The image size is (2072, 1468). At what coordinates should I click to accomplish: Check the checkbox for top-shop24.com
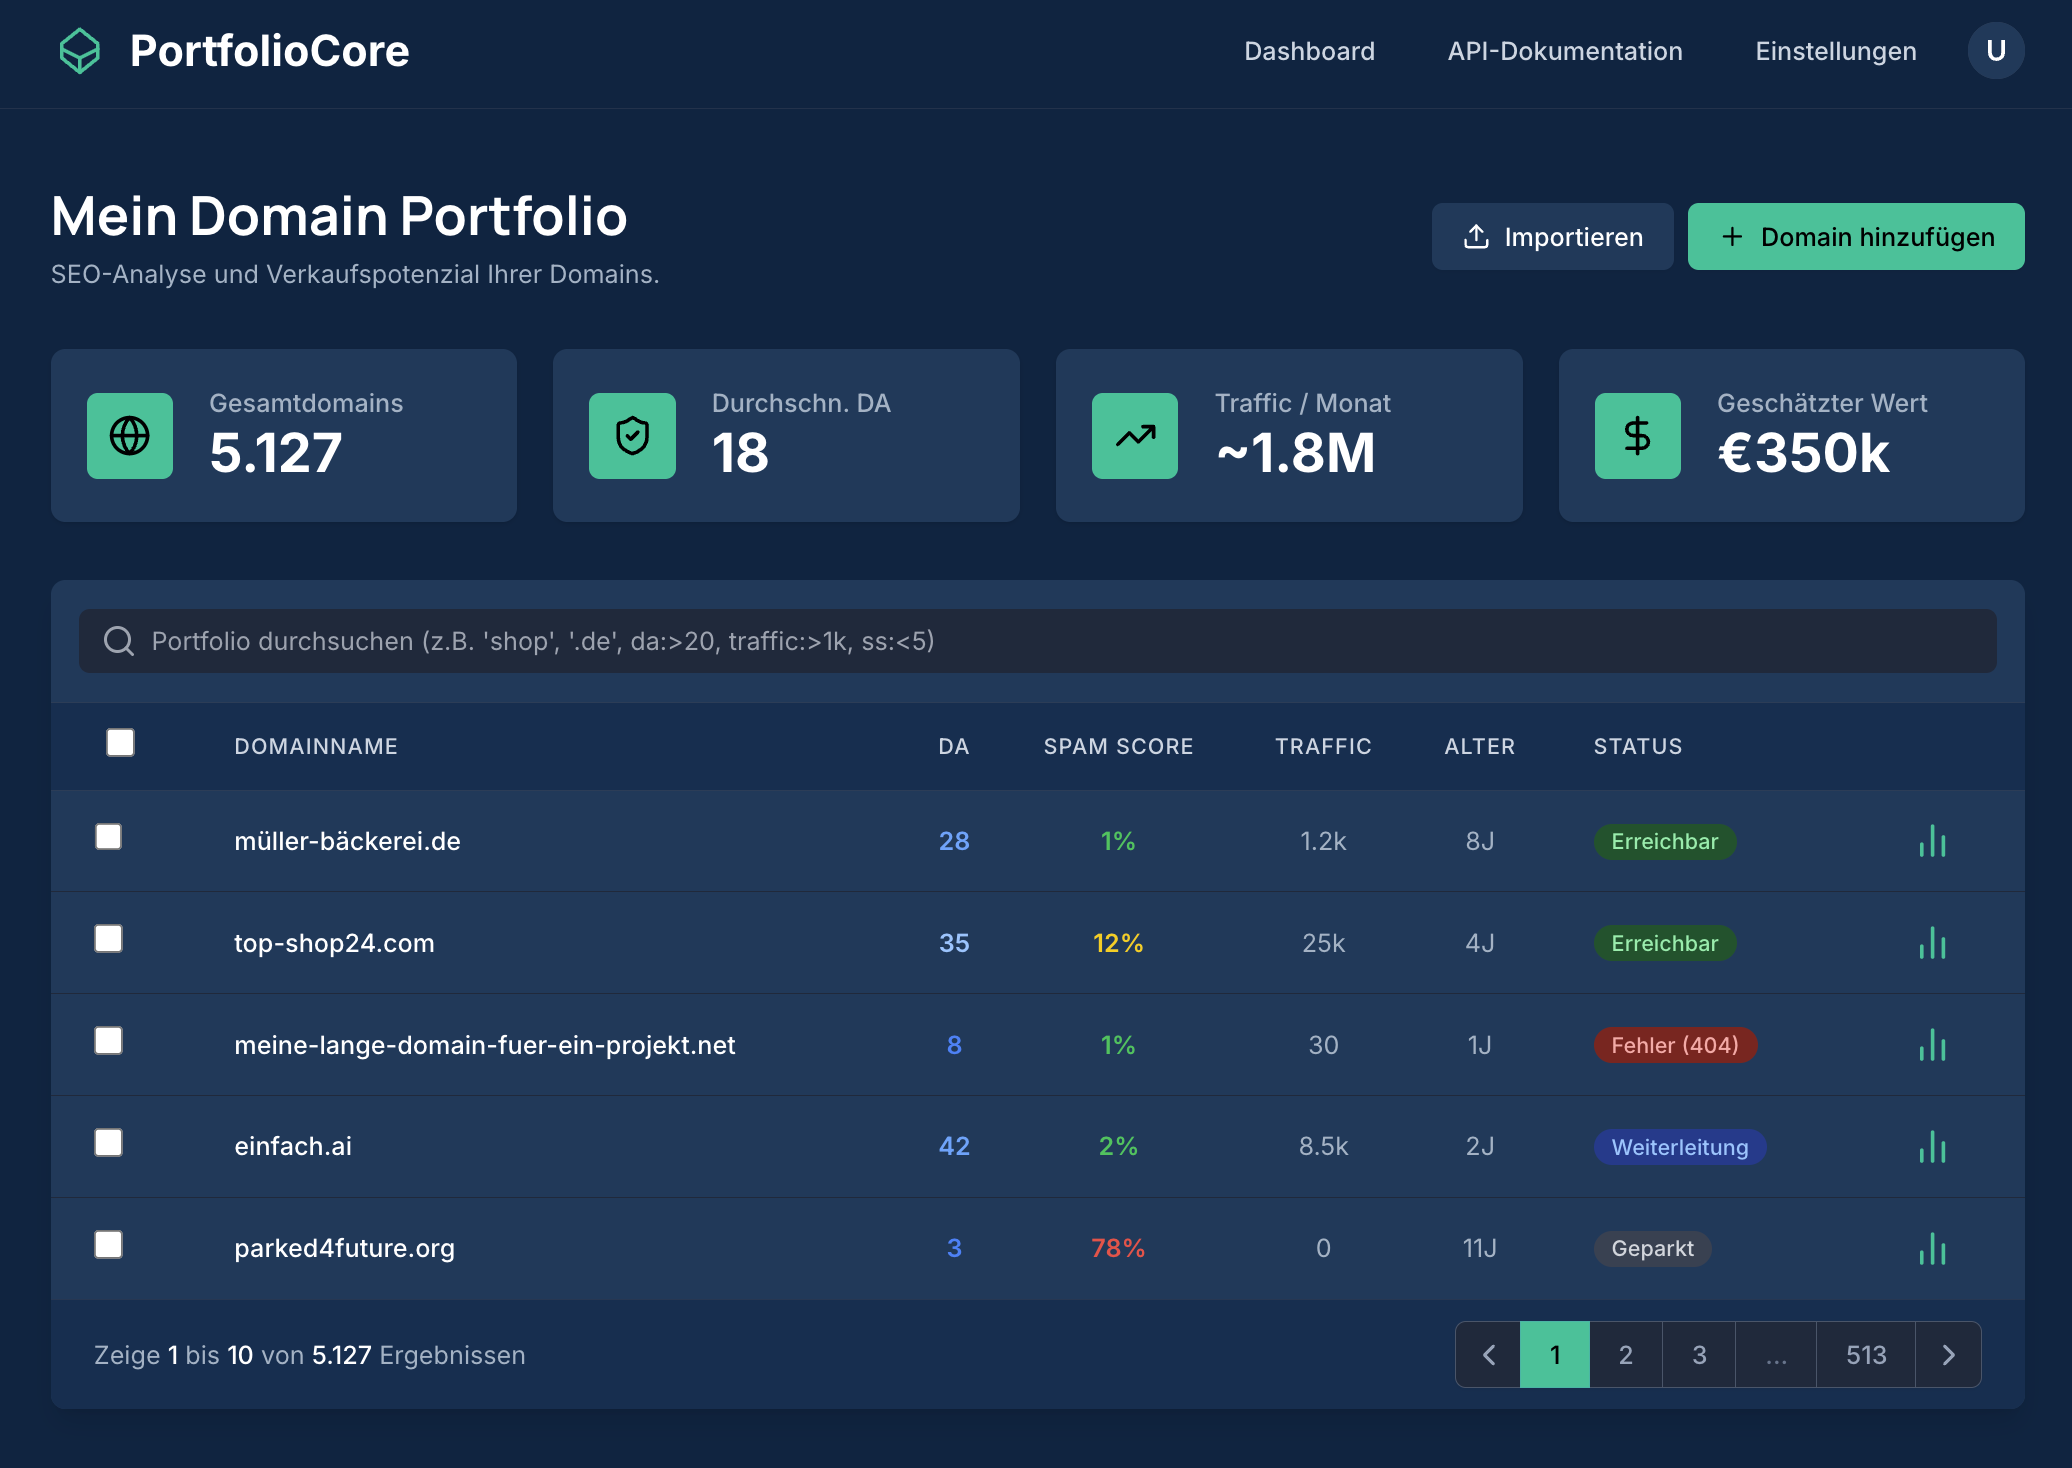click(108, 939)
